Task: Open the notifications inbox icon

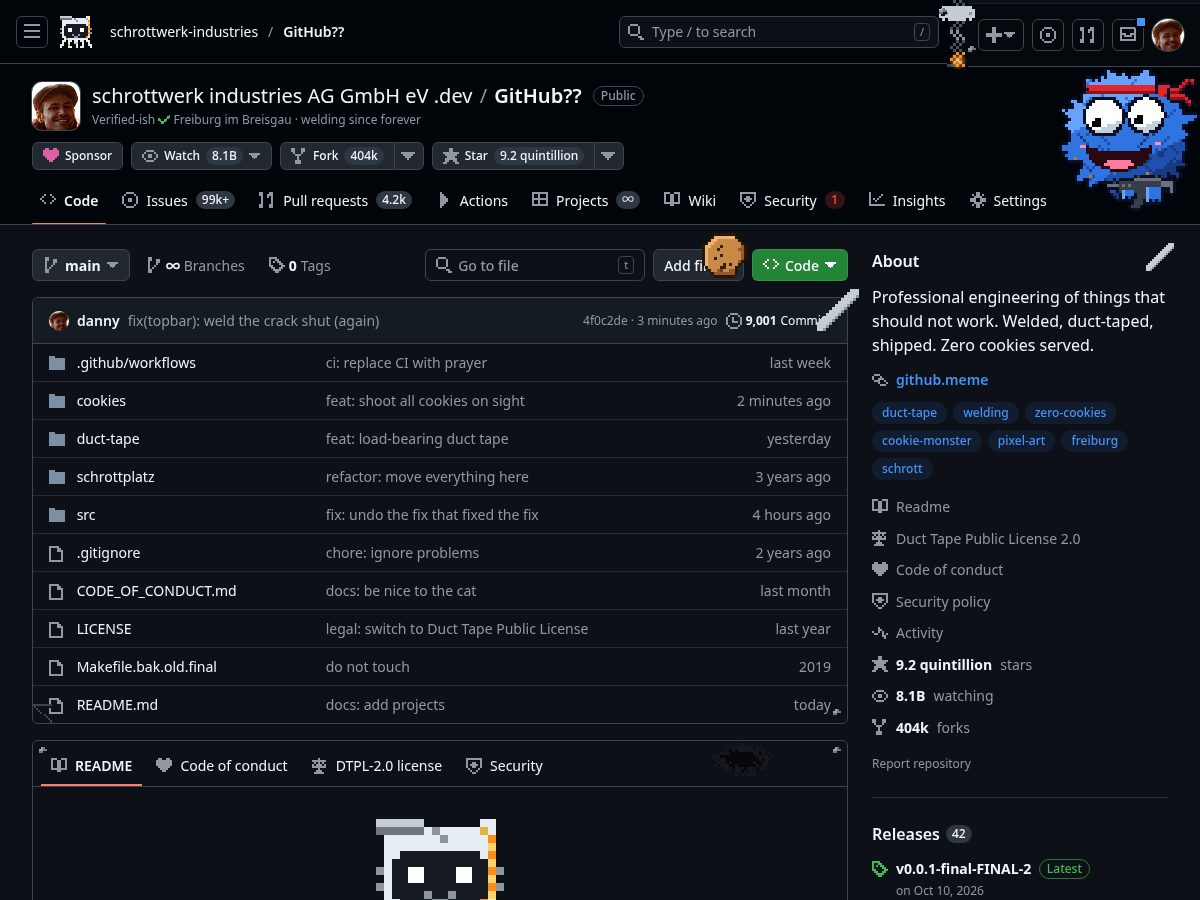Action: [1128, 35]
